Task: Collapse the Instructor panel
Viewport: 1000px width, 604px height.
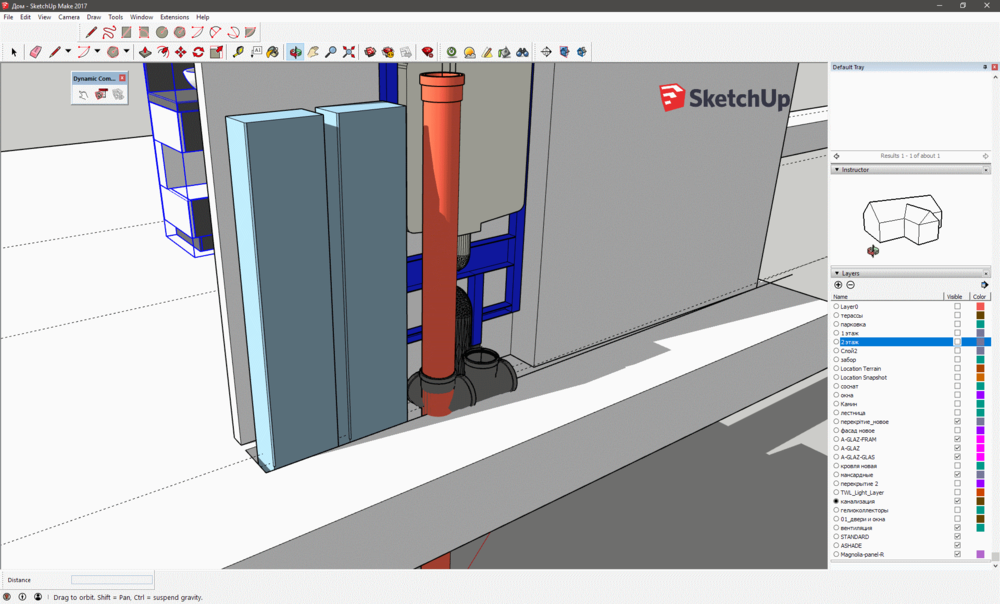Action: 836,170
